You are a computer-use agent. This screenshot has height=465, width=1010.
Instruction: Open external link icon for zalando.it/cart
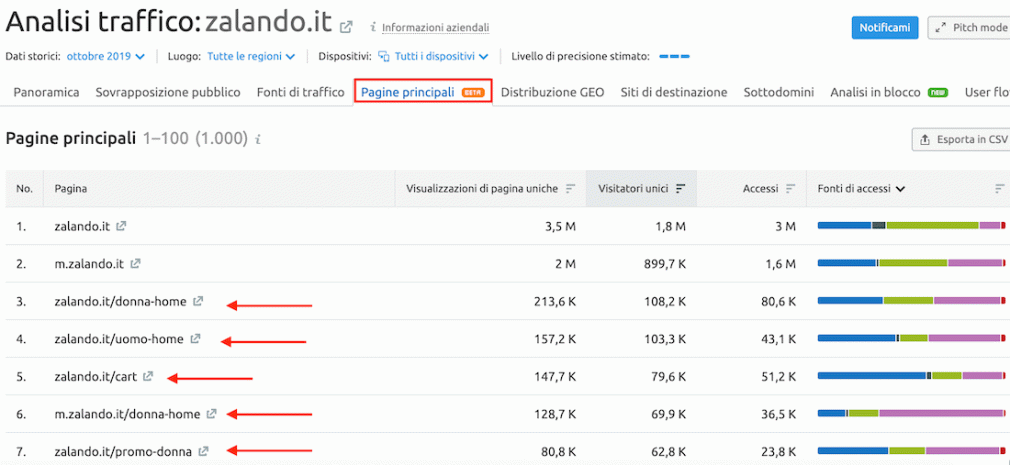click(x=148, y=376)
